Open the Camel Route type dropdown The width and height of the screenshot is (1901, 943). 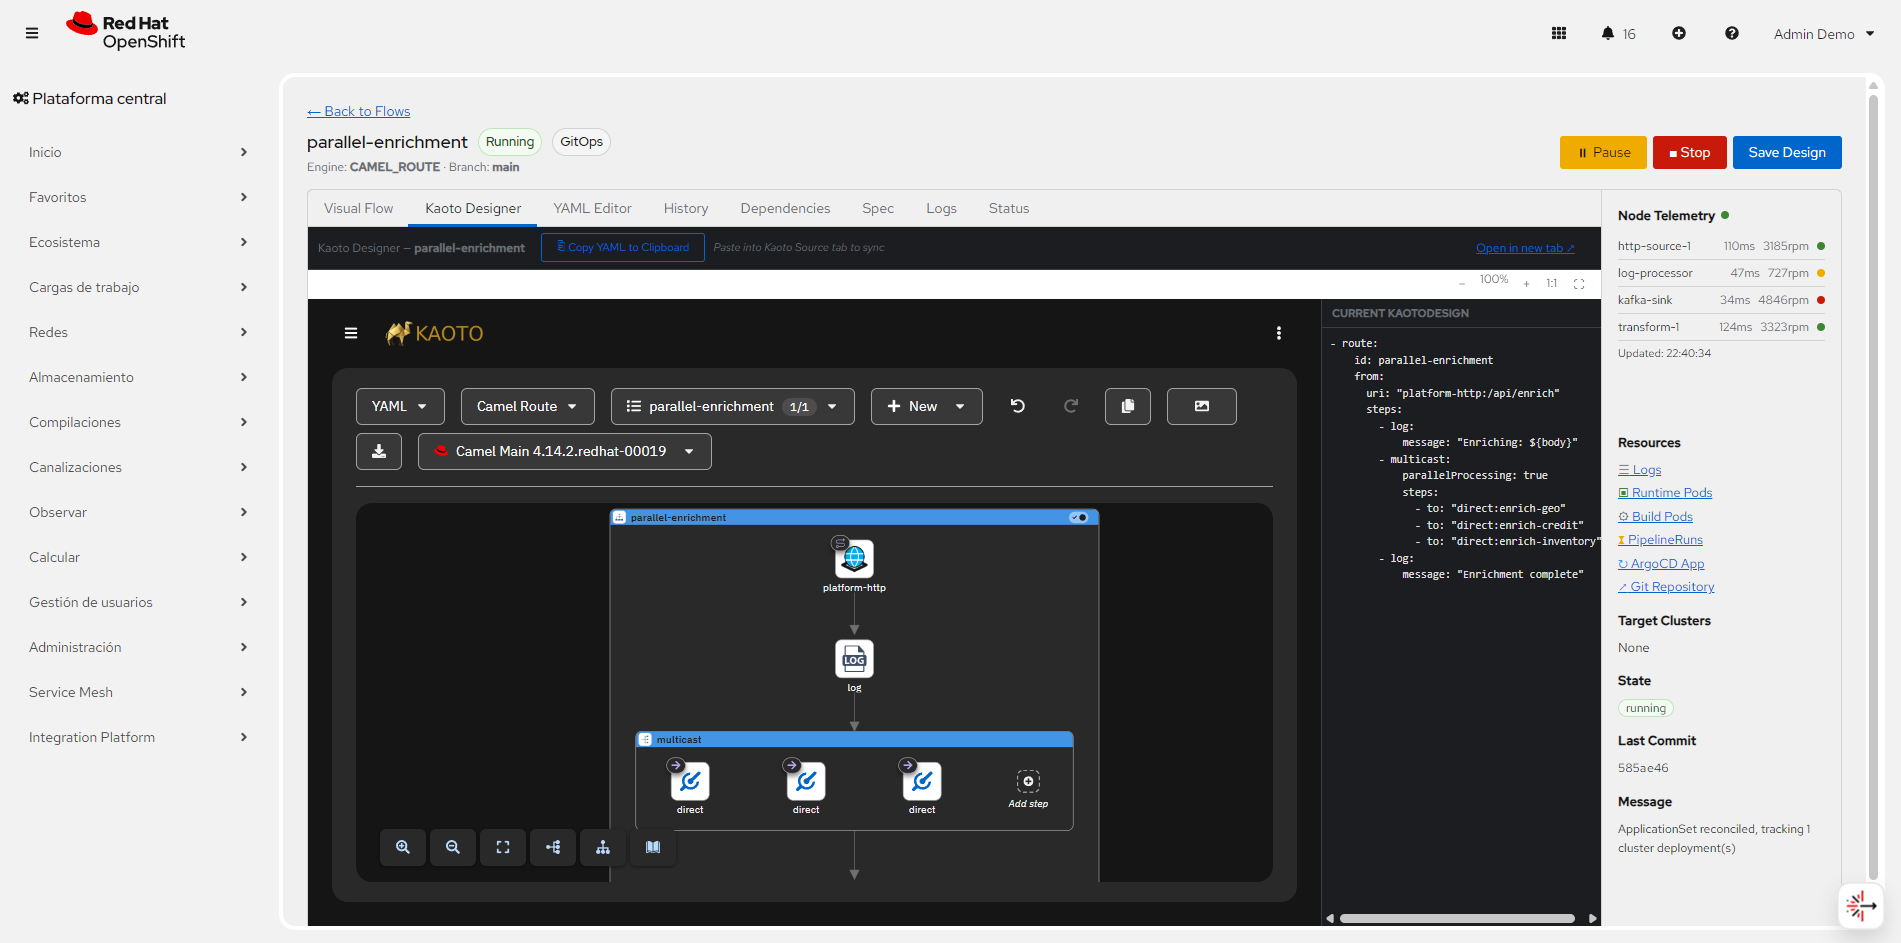[x=528, y=406]
